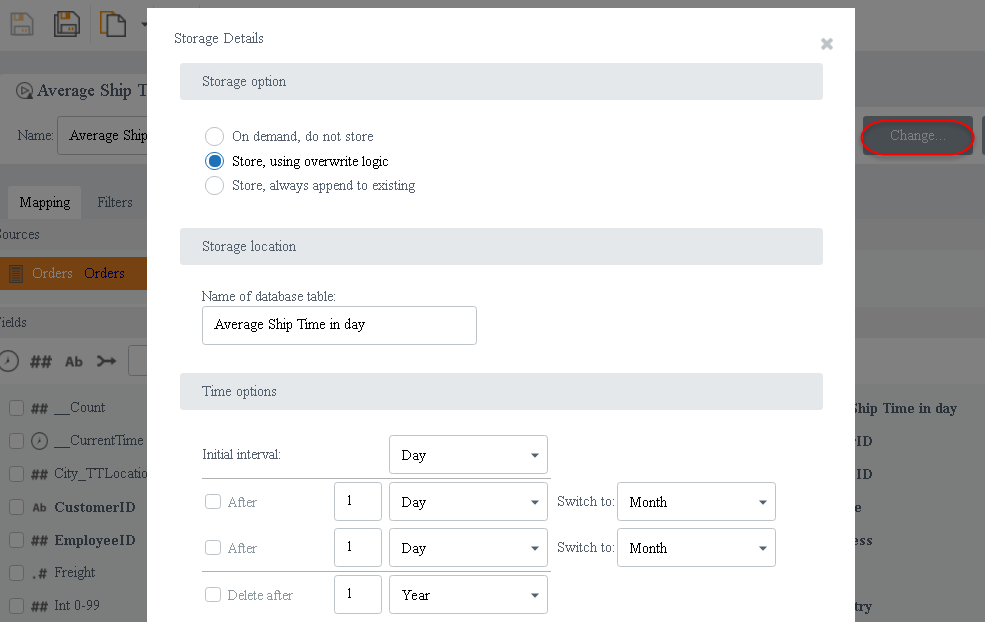The height and width of the screenshot is (622, 985).
Task: Tick the first 'After' checkbox
Action: (213, 502)
